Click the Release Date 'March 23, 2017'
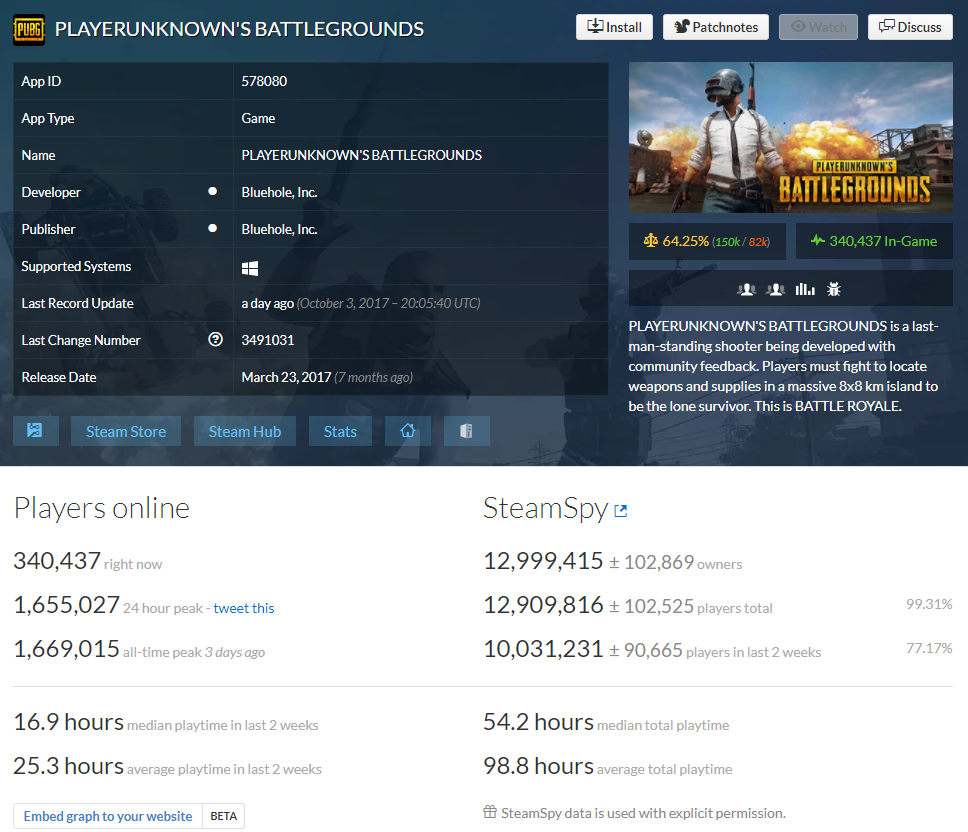This screenshot has height=832, width=968. [286, 377]
